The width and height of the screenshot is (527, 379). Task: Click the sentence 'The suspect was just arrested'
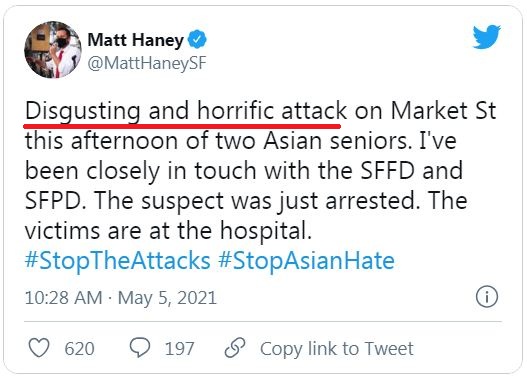click(x=256, y=201)
